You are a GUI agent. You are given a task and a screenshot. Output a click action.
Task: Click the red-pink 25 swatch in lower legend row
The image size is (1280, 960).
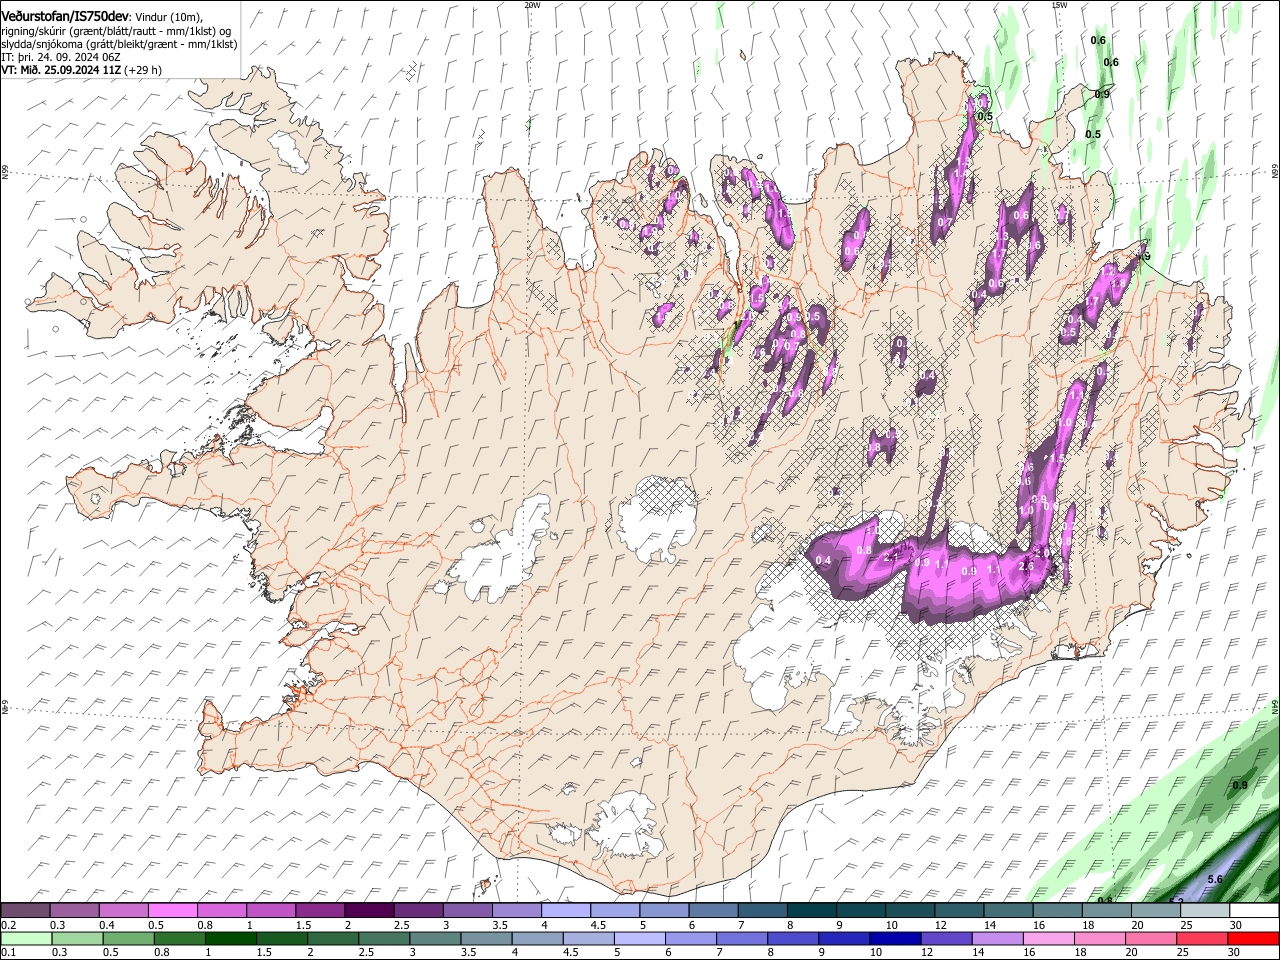coord(1200,939)
